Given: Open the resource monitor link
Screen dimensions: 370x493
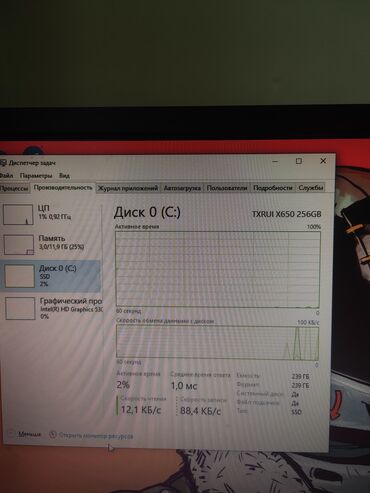Looking at the screenshot, I should 96,435.
